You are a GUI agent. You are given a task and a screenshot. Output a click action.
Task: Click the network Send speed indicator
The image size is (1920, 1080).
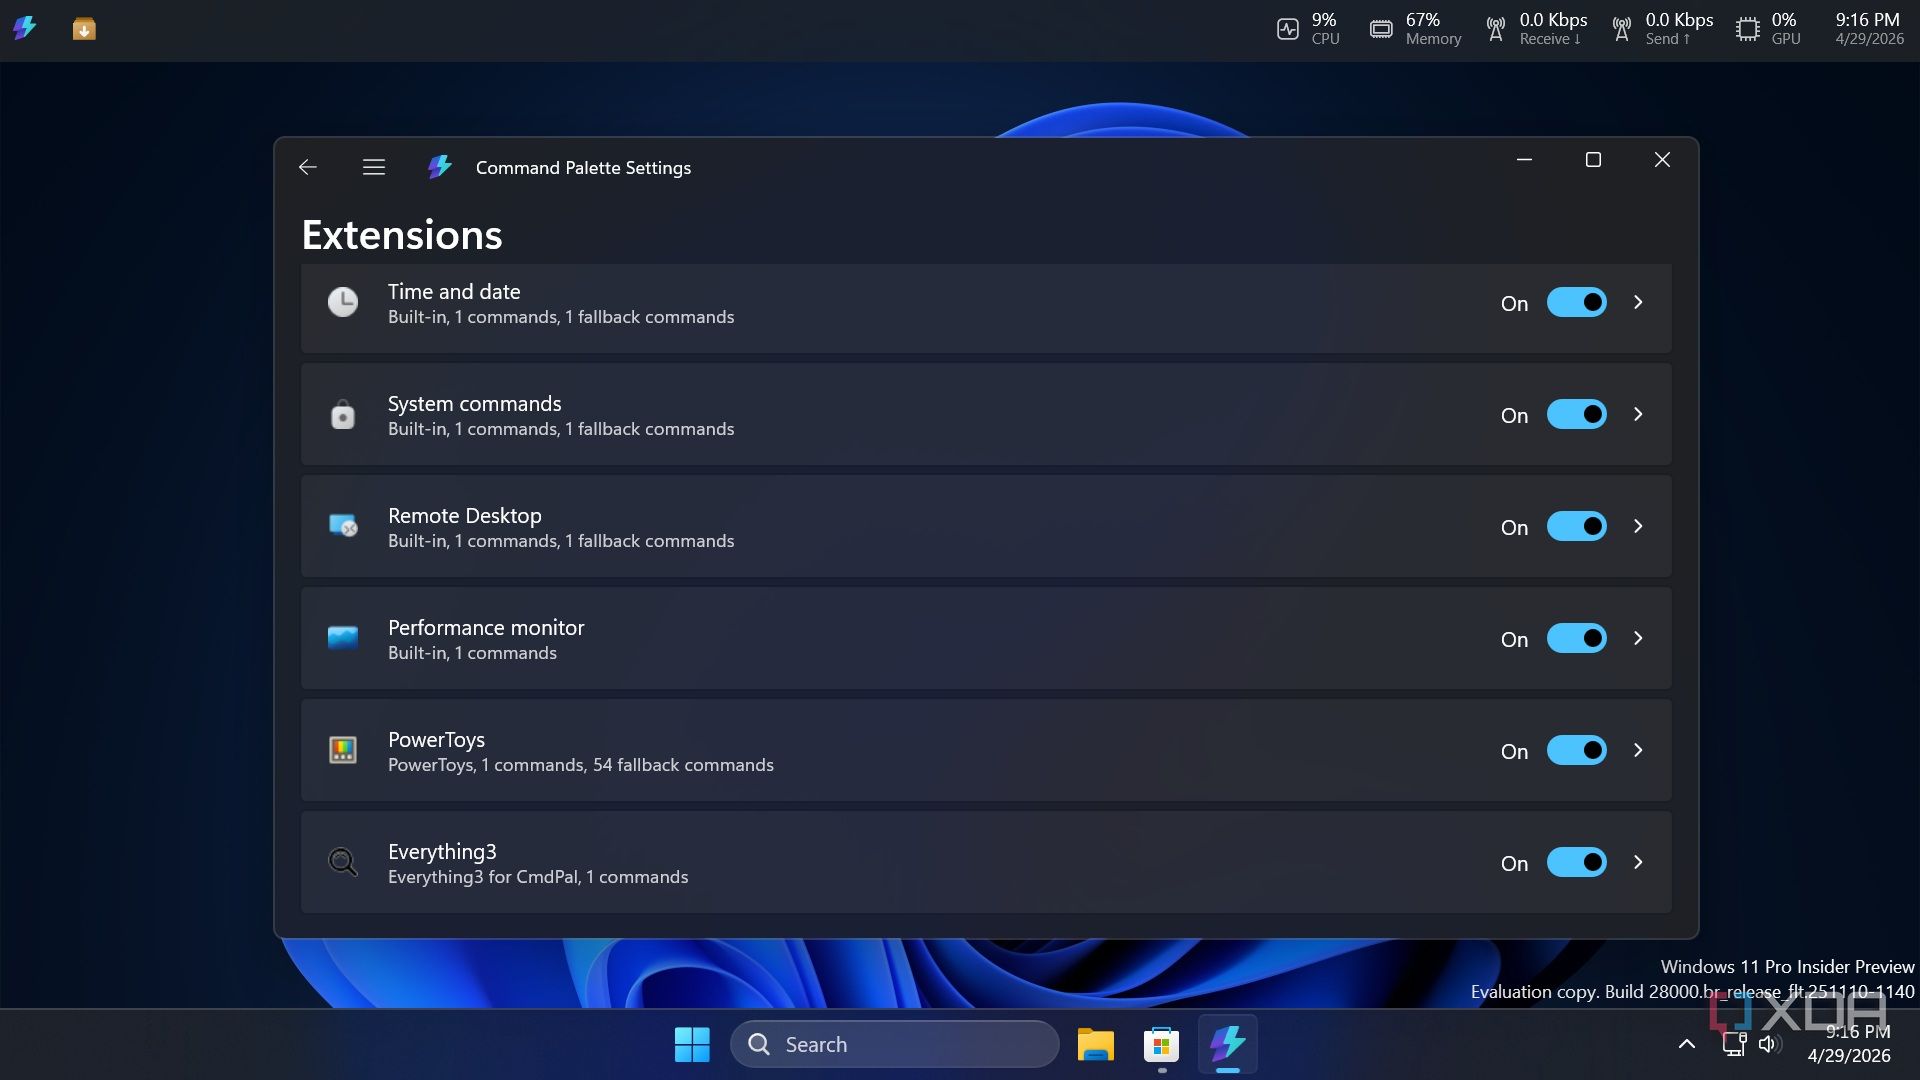pyautogui.click(x=1662, y=29)
